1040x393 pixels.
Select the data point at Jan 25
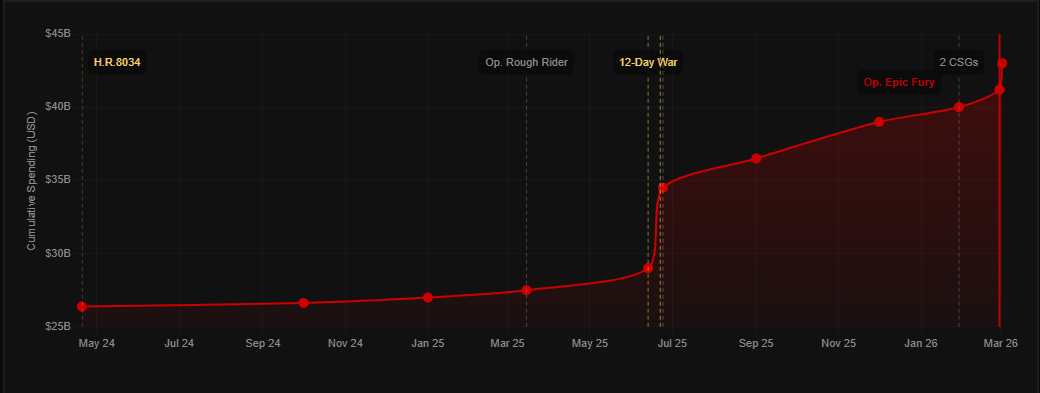pos(428,298)
